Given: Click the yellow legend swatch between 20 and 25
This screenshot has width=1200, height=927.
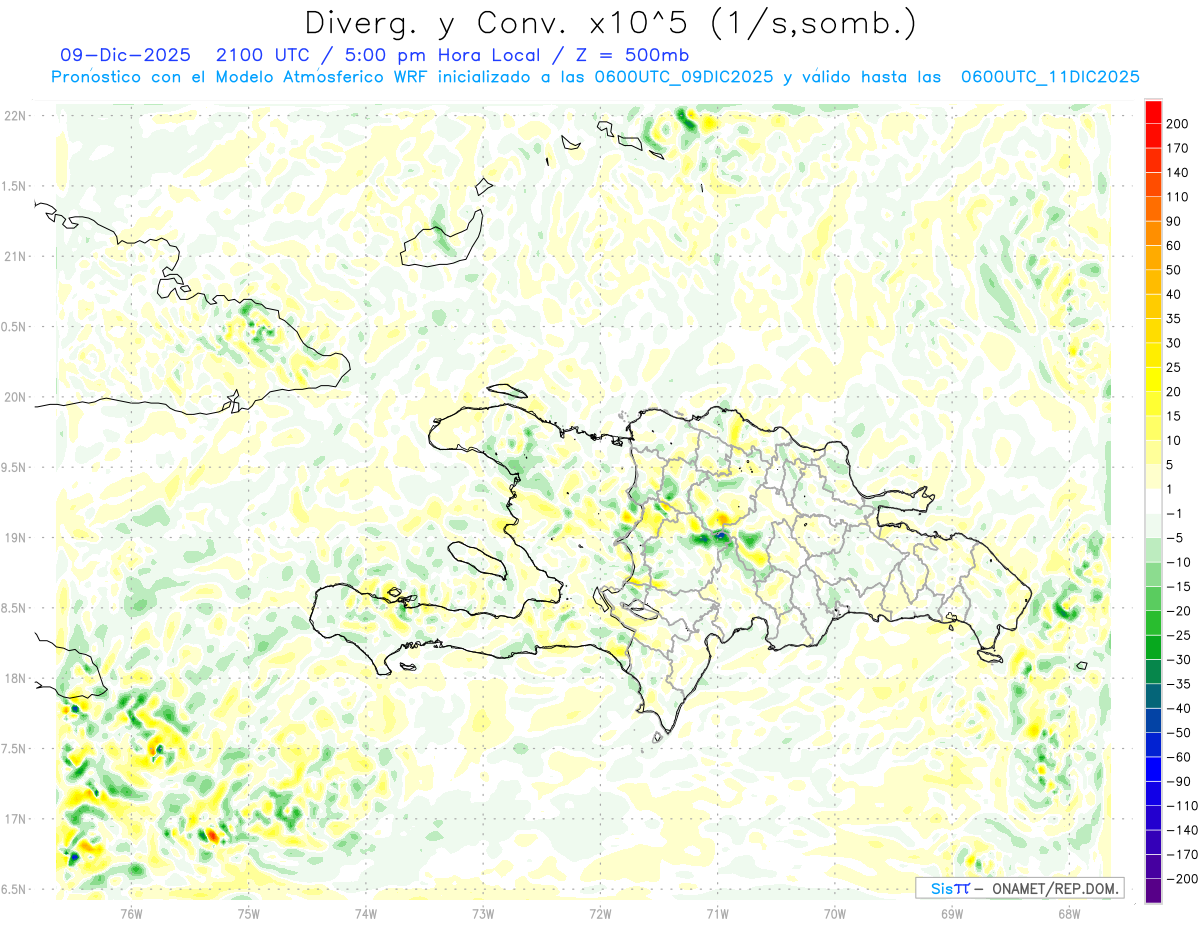Looking at the screenshot, I should click(1153, 379).
